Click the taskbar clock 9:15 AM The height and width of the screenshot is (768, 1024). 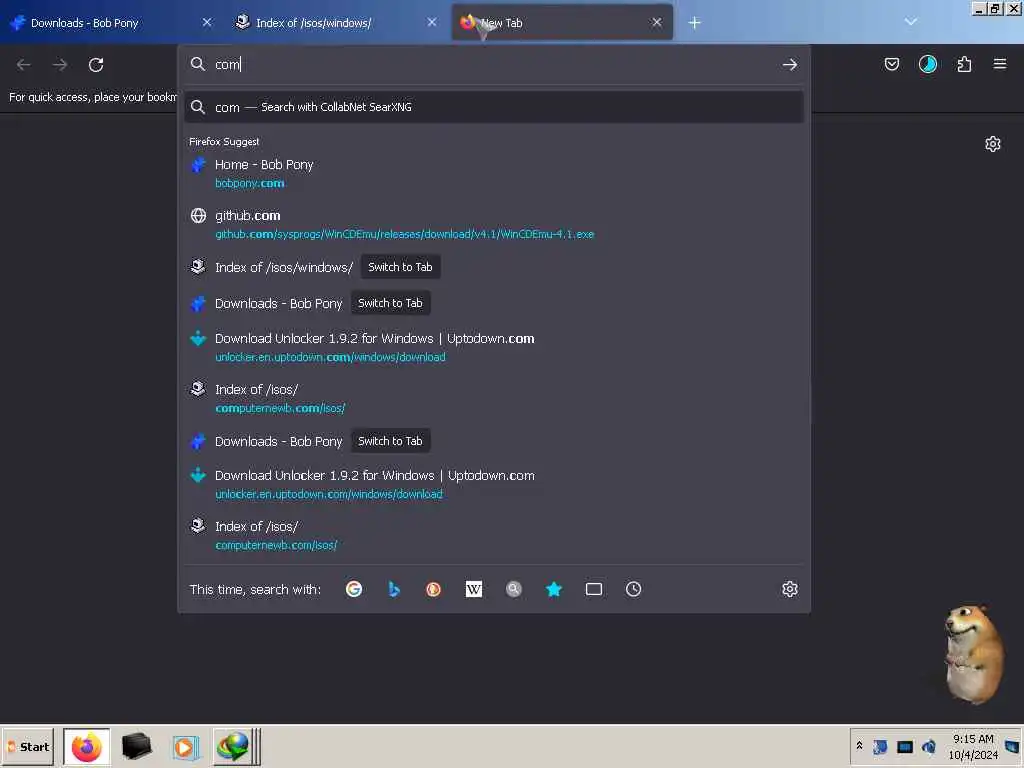tap(973, 739)
